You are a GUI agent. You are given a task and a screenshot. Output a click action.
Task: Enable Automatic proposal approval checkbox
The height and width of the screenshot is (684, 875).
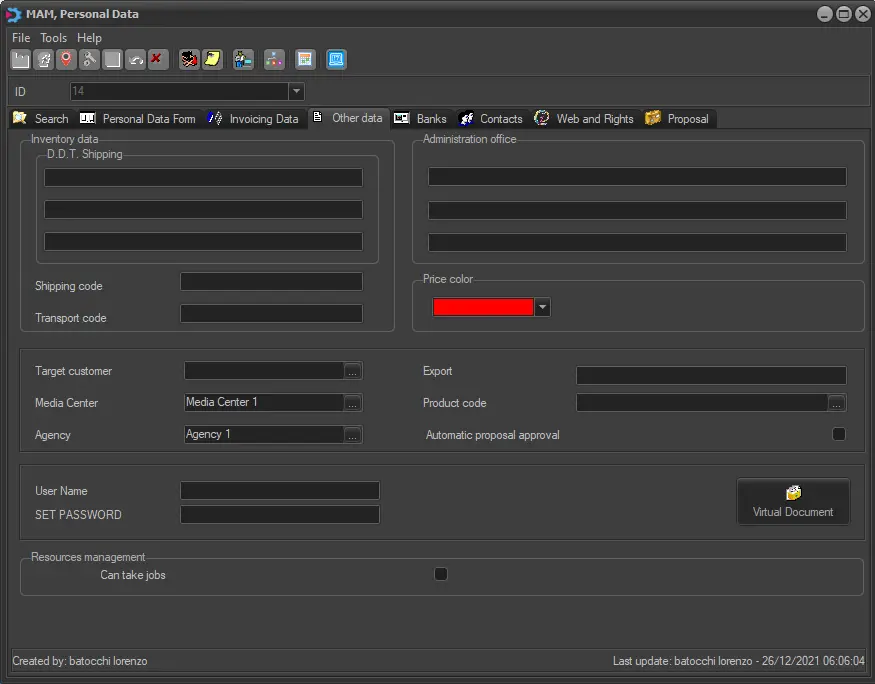tap(839, 434)
